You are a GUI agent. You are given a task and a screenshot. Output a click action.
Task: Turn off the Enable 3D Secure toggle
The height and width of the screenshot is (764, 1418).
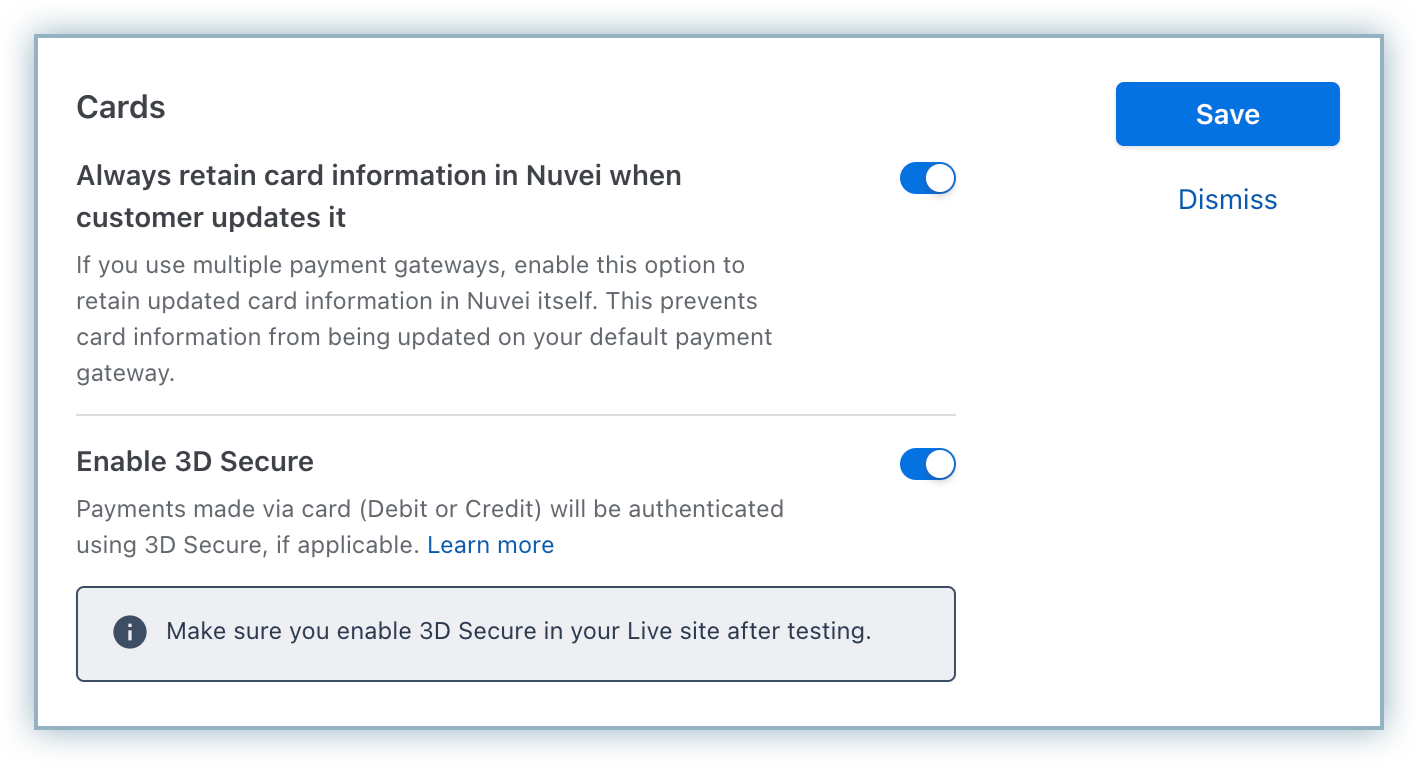click(x=927, y=464)
